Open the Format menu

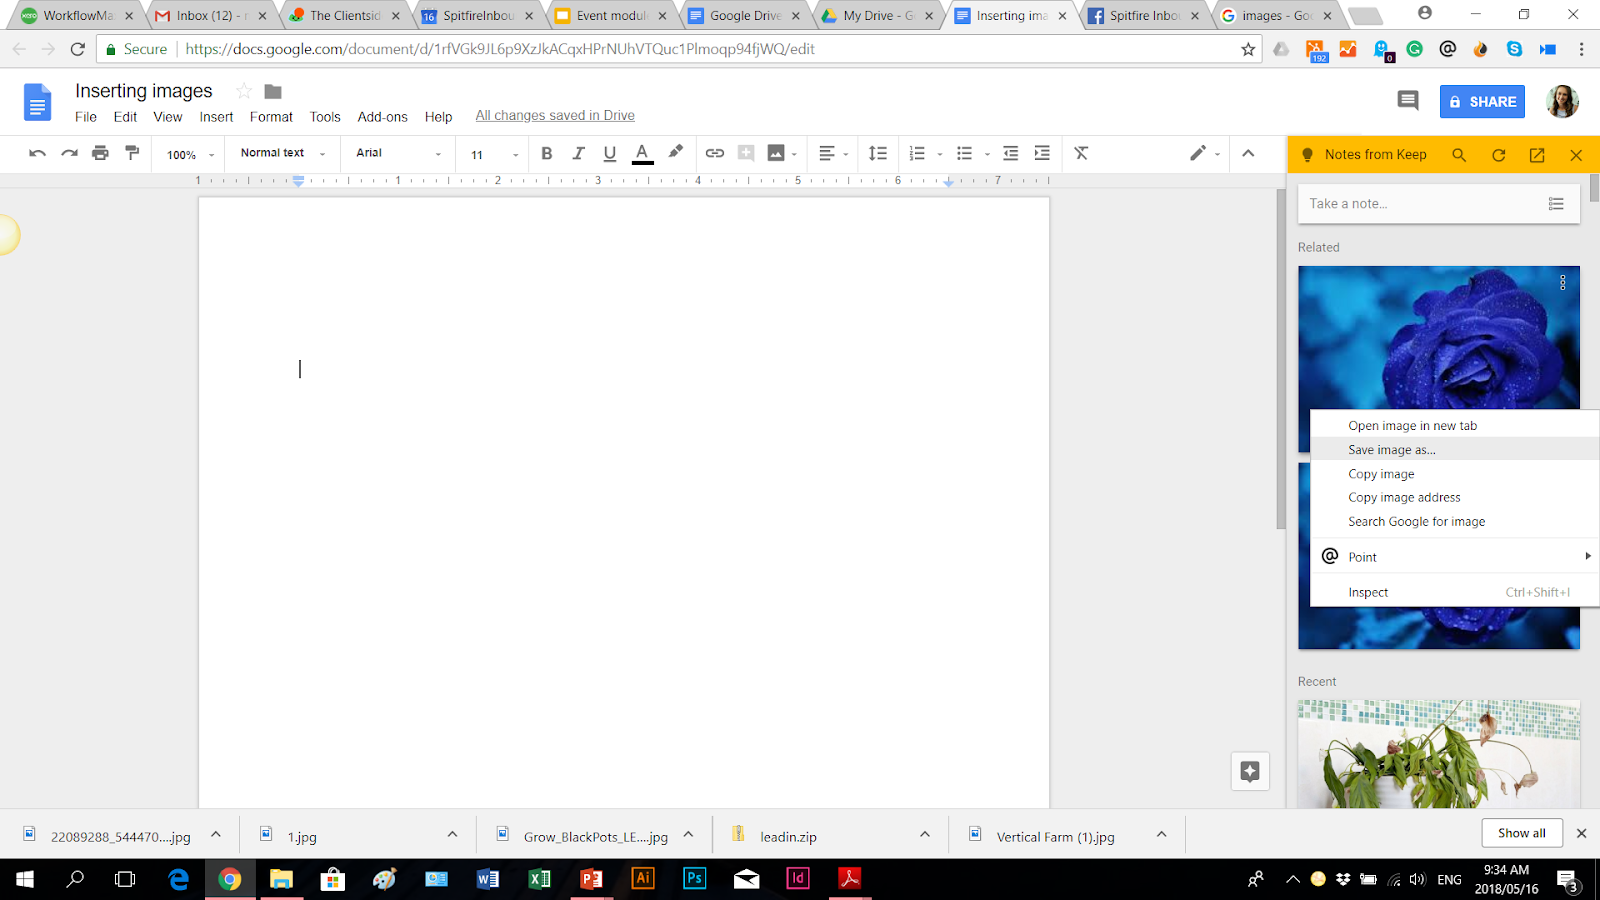(271, 117)
